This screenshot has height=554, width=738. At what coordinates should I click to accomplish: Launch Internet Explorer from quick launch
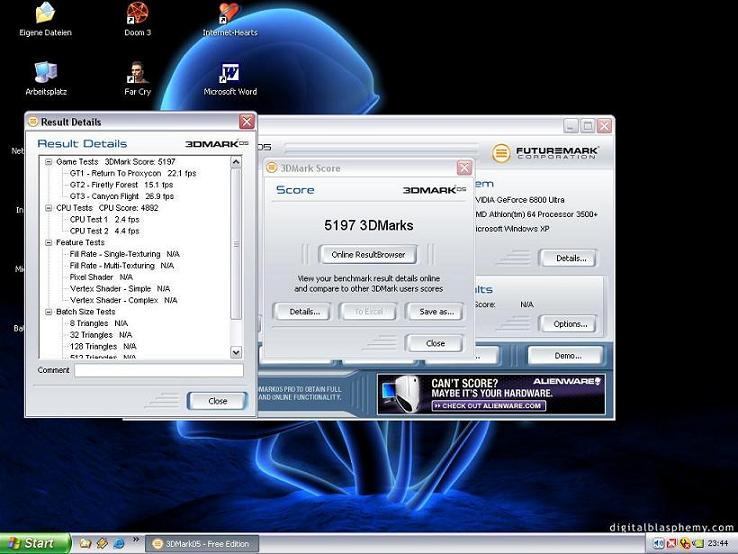click(x=119, y=543)
